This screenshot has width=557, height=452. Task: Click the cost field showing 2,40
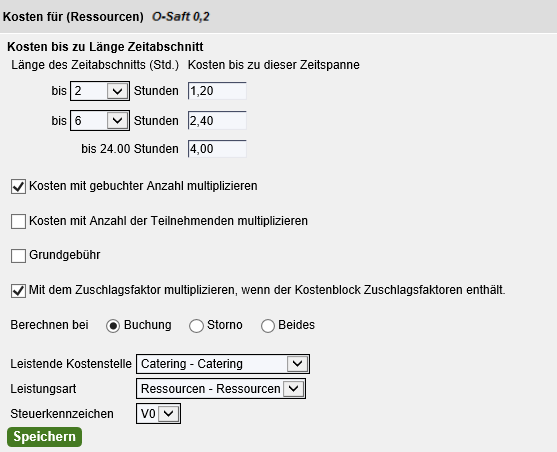pos(217,121)
